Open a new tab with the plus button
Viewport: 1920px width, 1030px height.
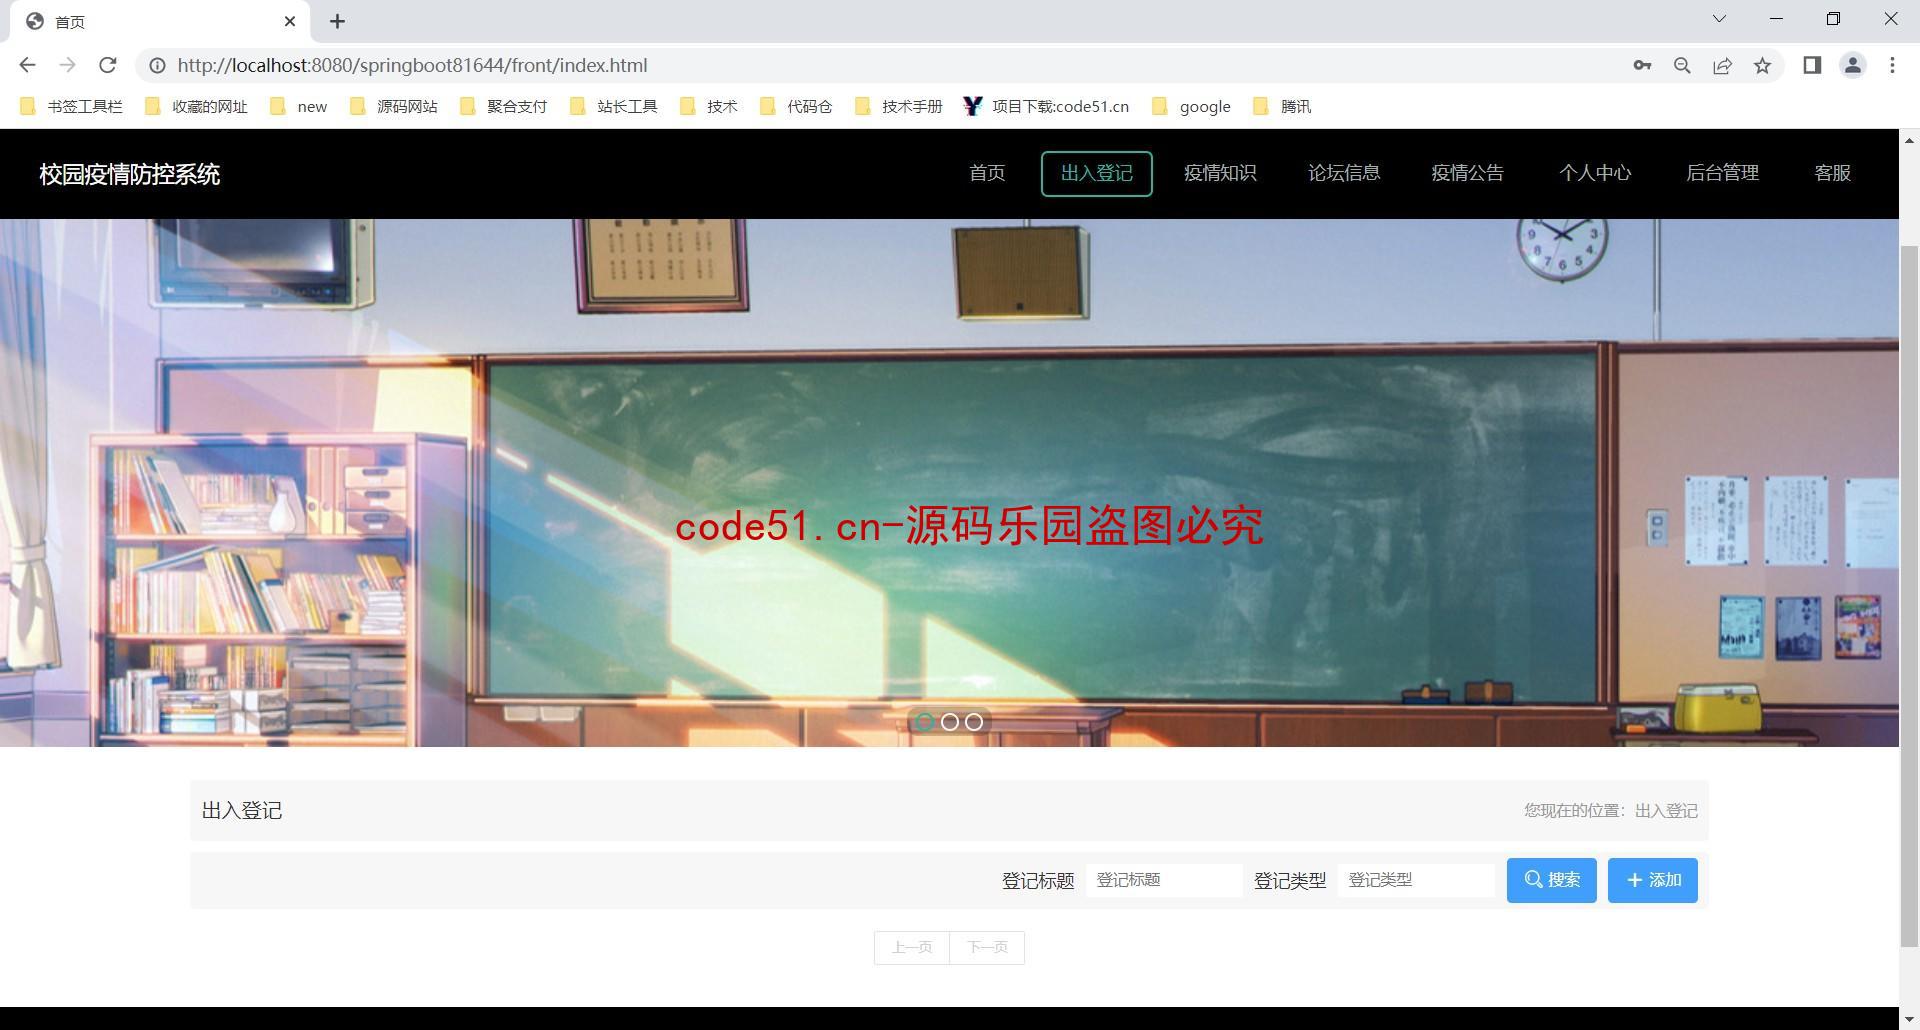[337, 21]
